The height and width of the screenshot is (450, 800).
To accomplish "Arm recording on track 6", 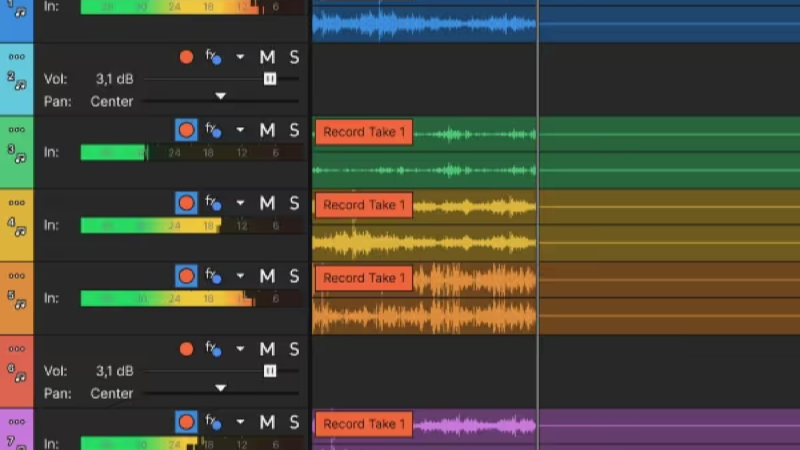I will [x=186, y=349].
